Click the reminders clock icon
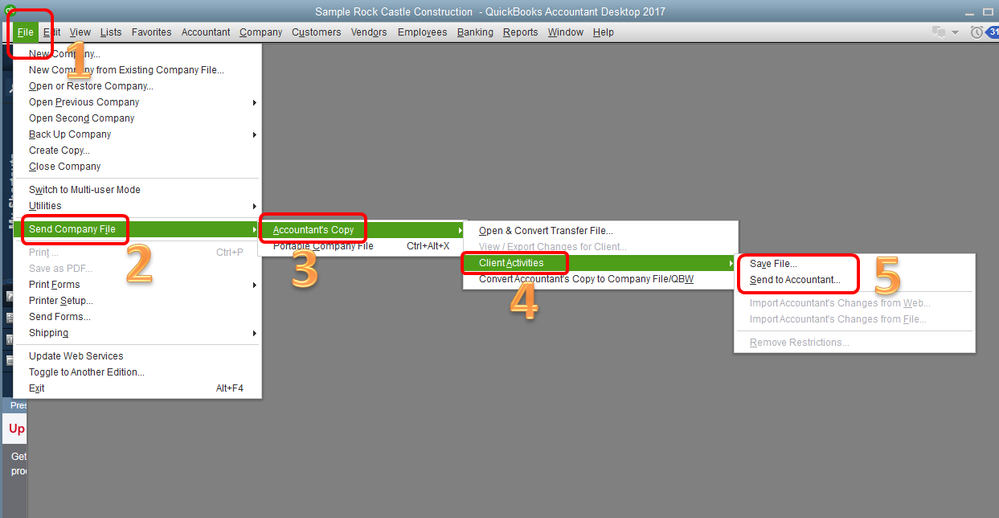 coord(977,32)
